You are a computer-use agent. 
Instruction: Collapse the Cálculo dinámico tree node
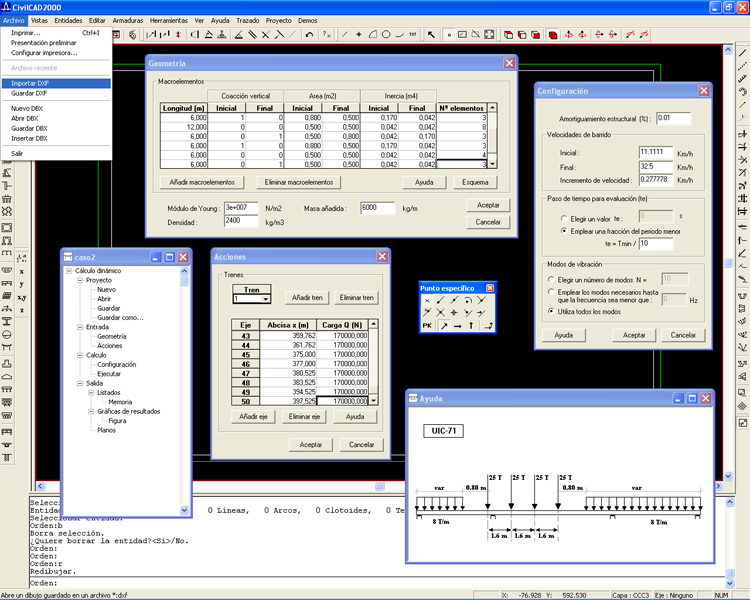pyautogui.click(x=69, y=271)
